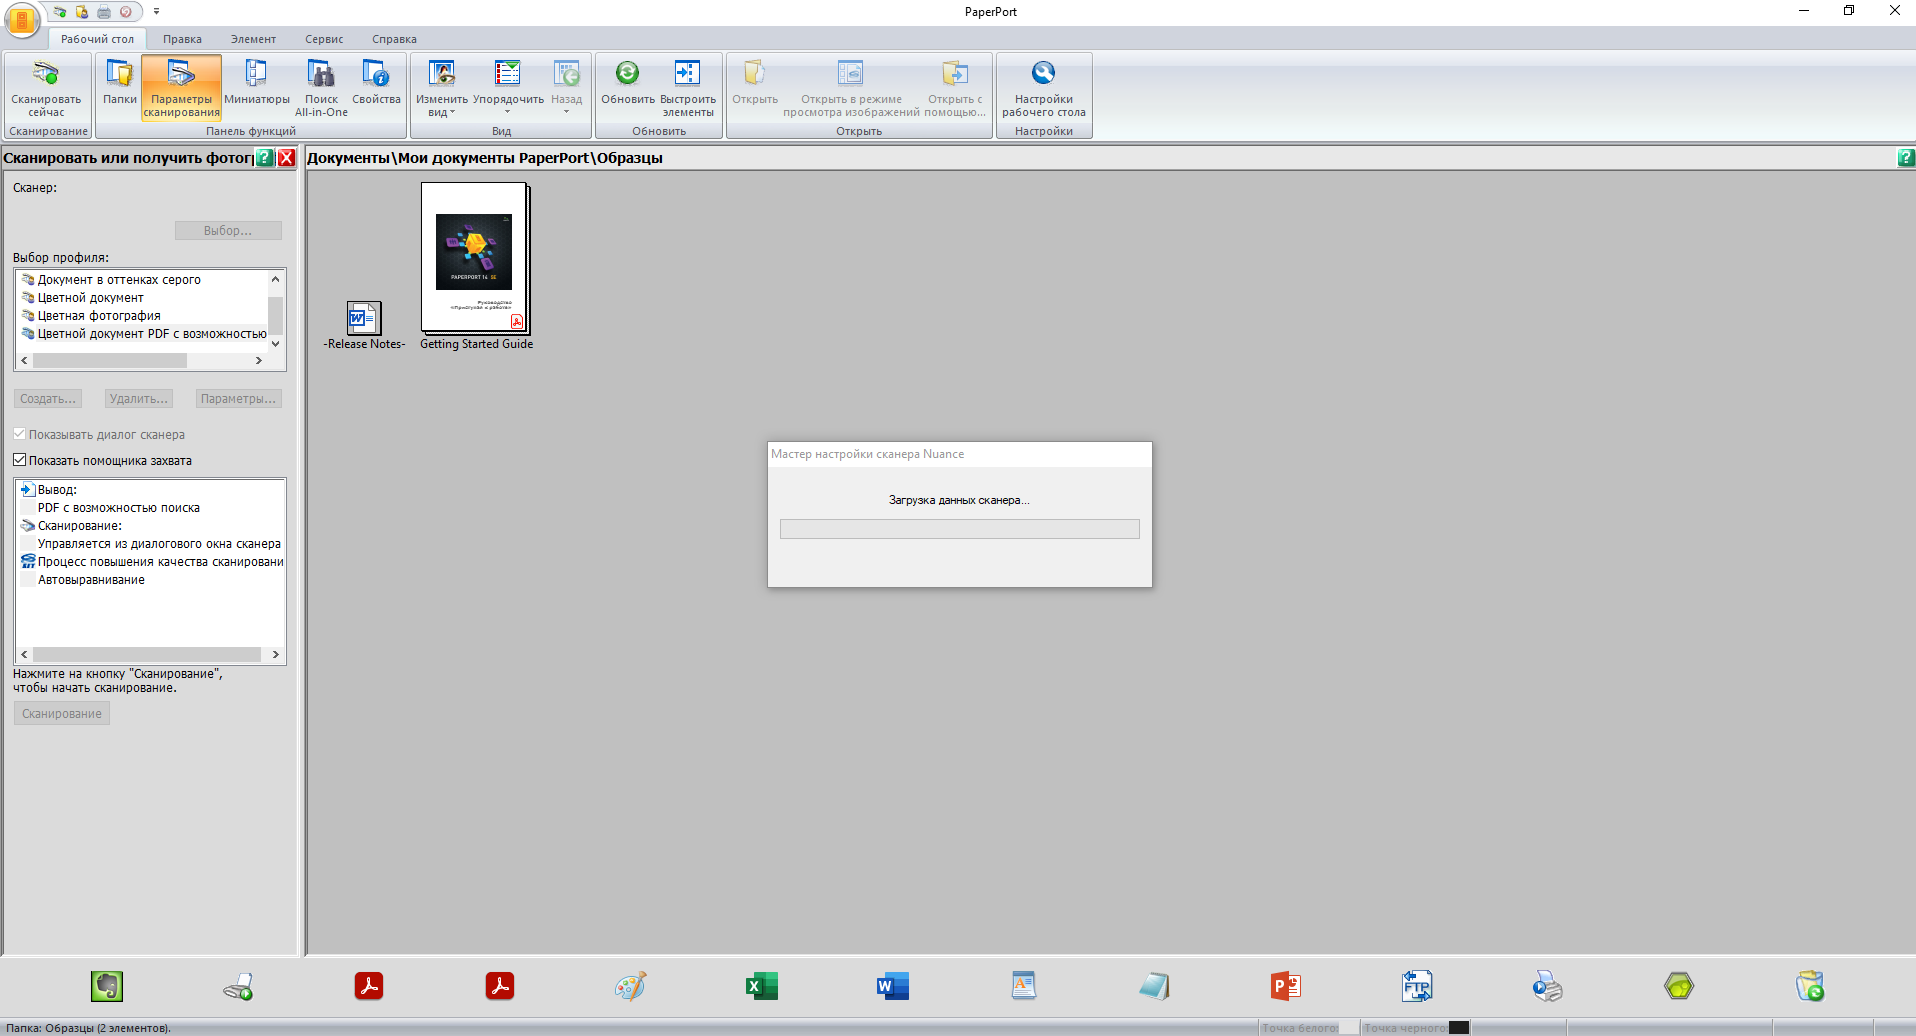Open the Правка tab

pos(182,39)
